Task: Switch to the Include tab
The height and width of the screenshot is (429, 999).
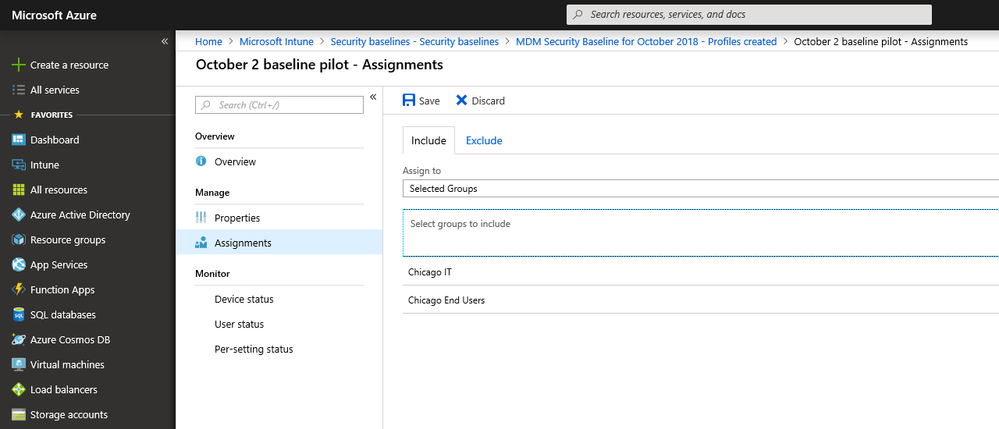Action: (429, 140)
